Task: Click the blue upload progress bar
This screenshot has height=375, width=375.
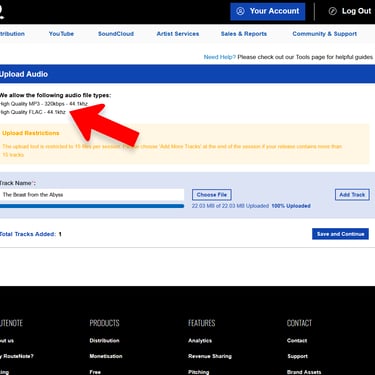Action: [x=92, y=206]
